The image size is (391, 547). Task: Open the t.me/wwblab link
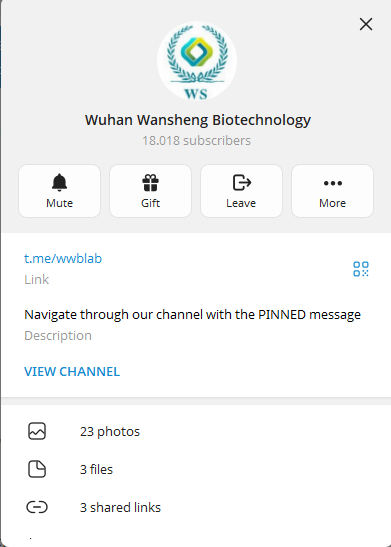click(x=63, y=258)
